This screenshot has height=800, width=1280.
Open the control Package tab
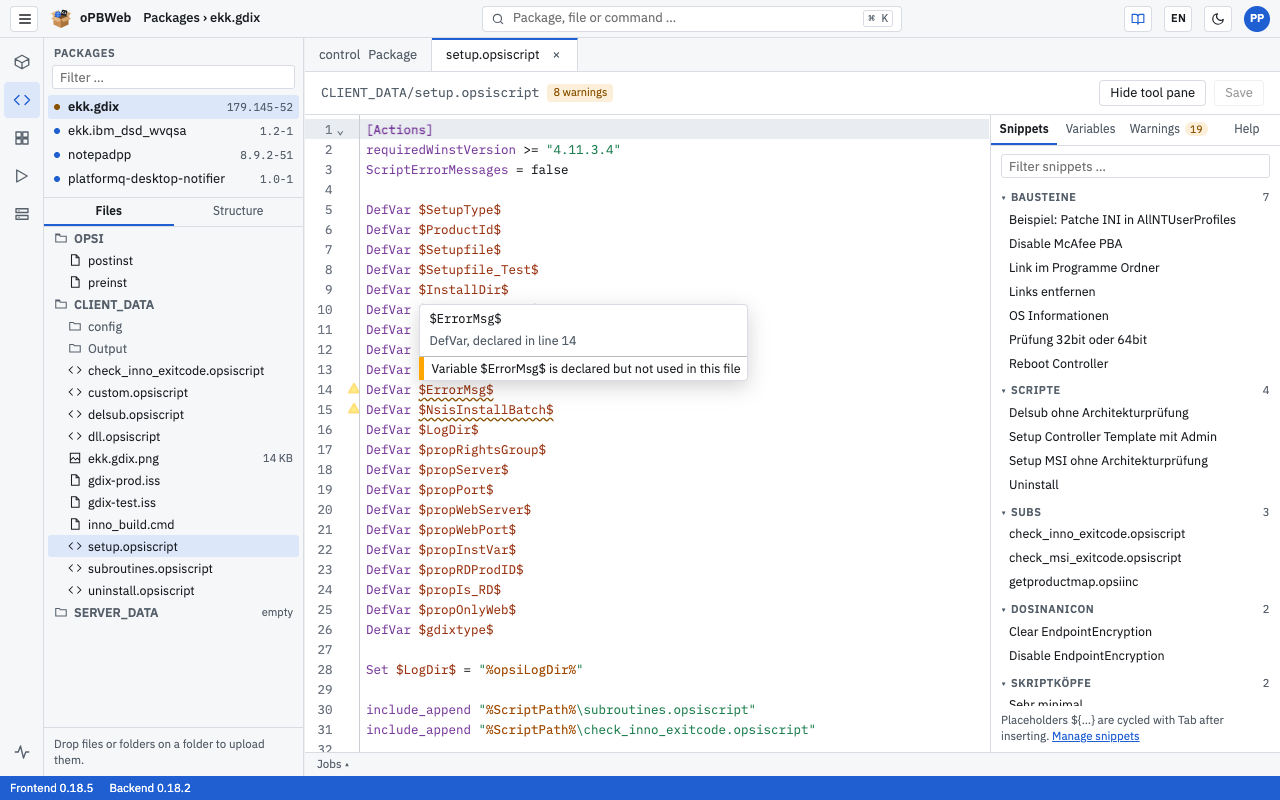click(x=368, y=55)
